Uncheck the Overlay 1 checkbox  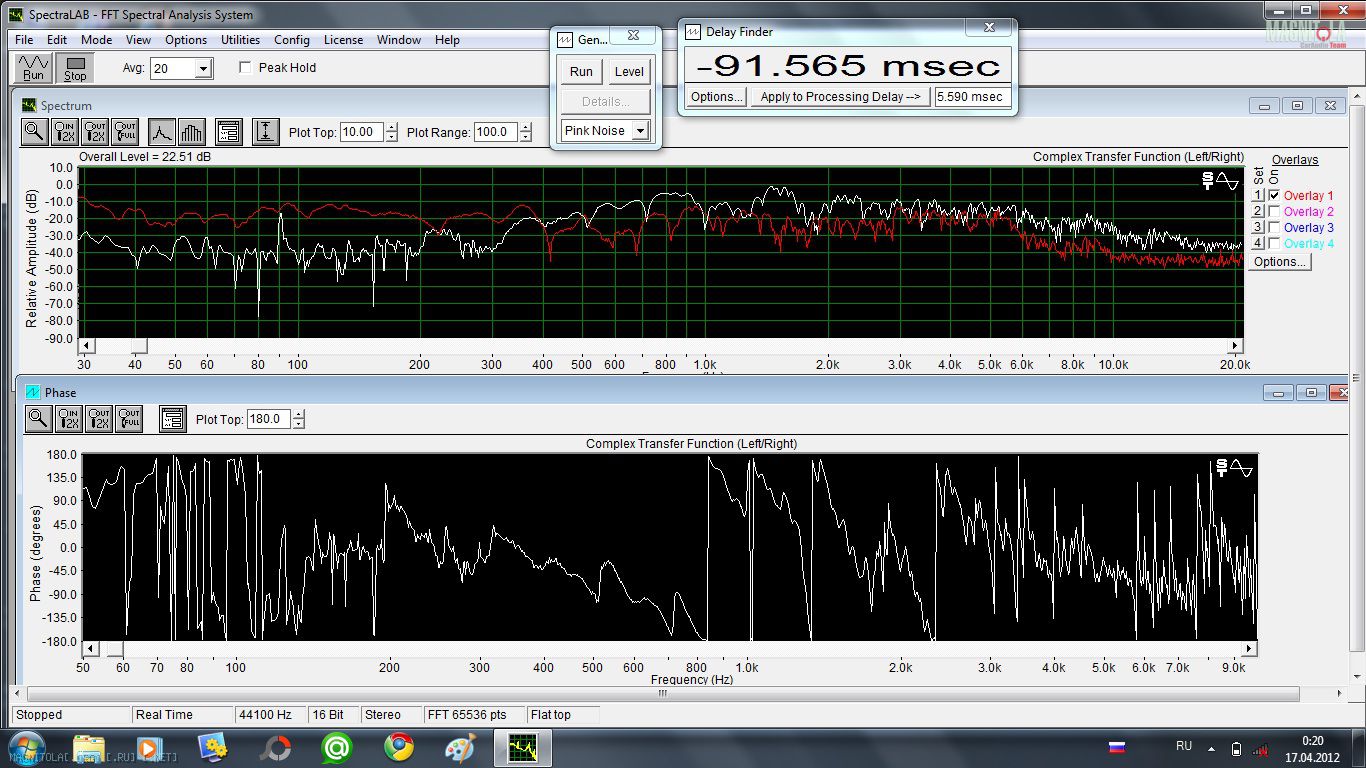(x=1274, y=196)
